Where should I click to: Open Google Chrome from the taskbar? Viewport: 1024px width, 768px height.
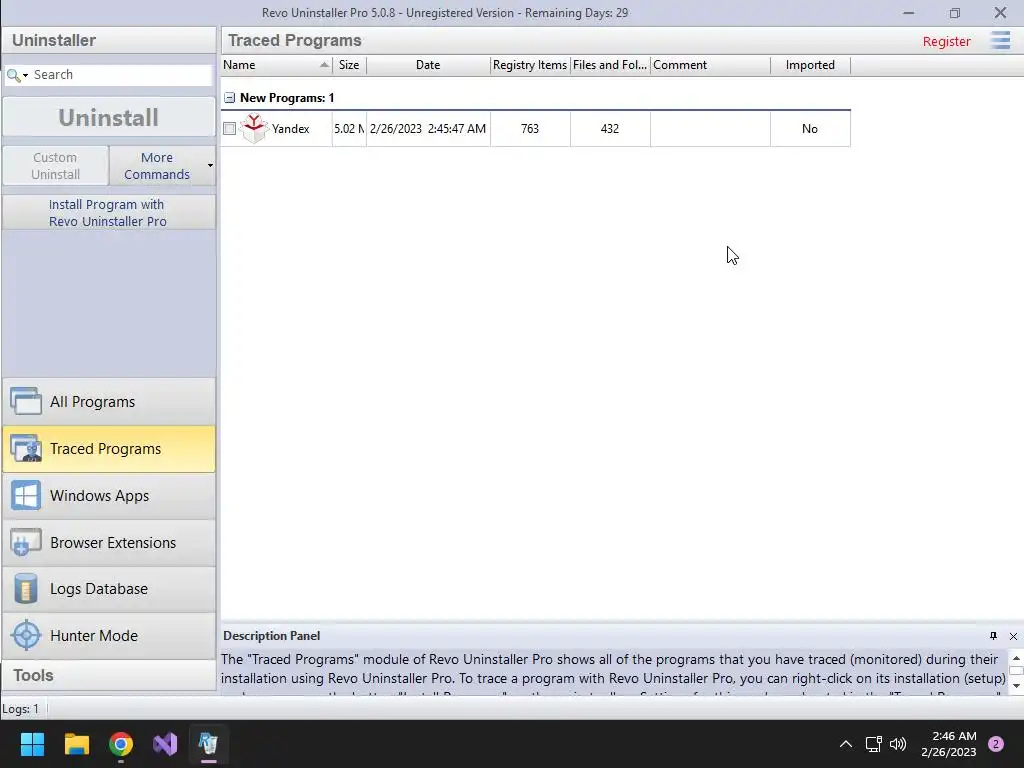coord(121,744)
